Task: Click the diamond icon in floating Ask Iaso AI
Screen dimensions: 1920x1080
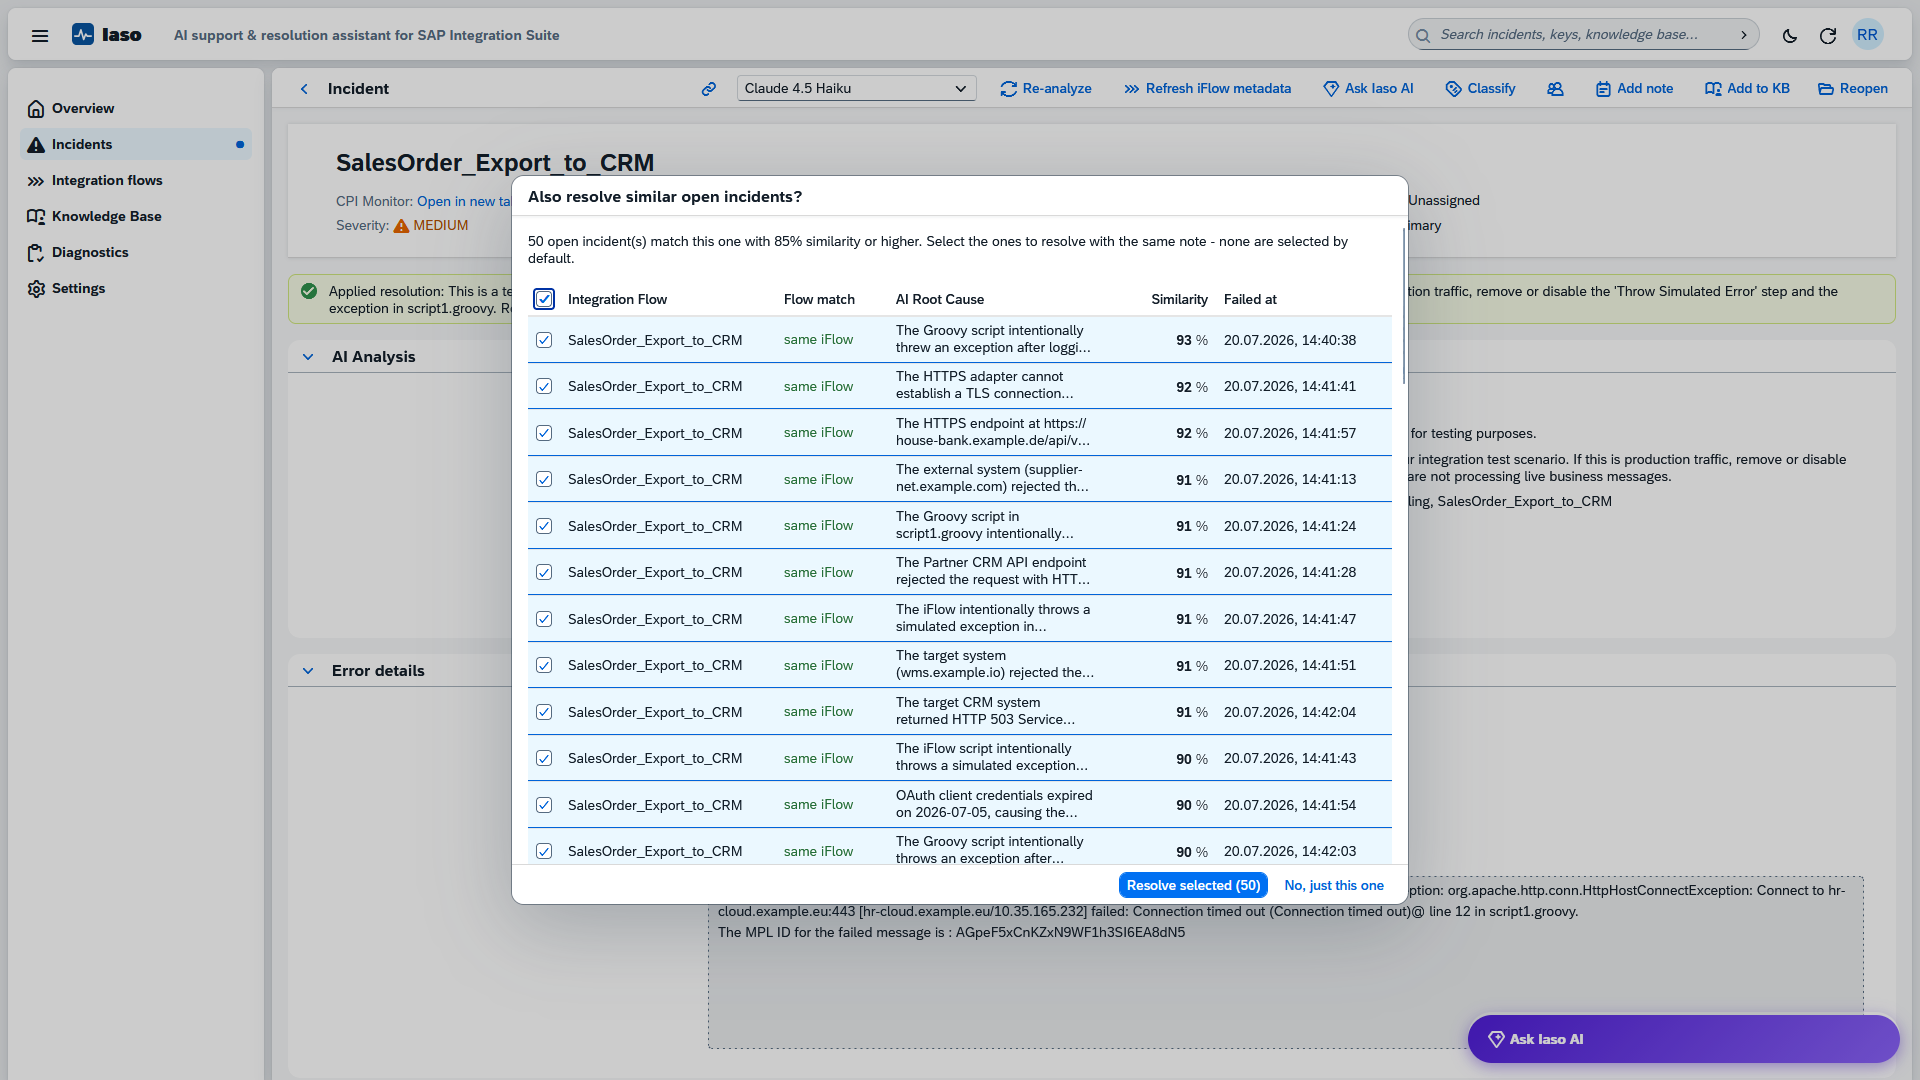Action: point(1496,1039)
